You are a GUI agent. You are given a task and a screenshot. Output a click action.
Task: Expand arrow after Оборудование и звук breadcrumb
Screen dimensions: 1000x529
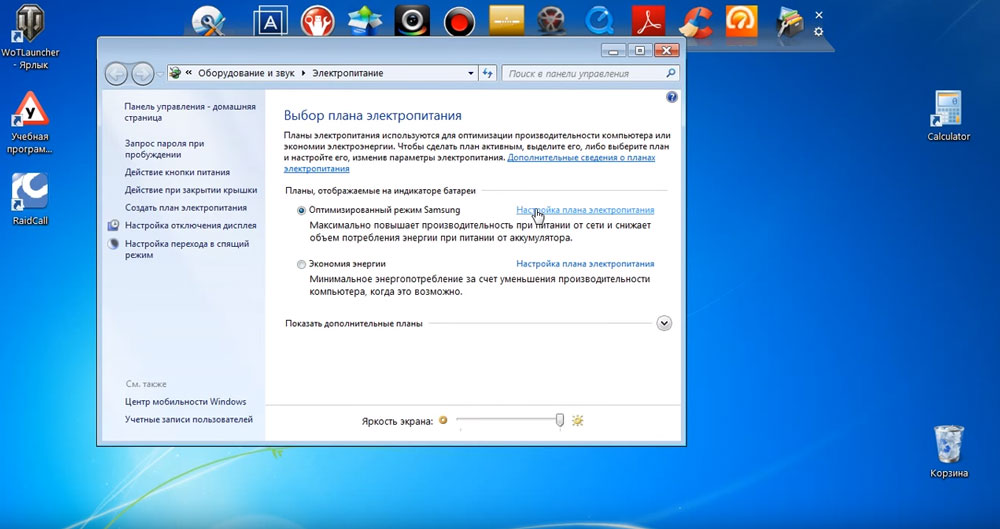304,73
